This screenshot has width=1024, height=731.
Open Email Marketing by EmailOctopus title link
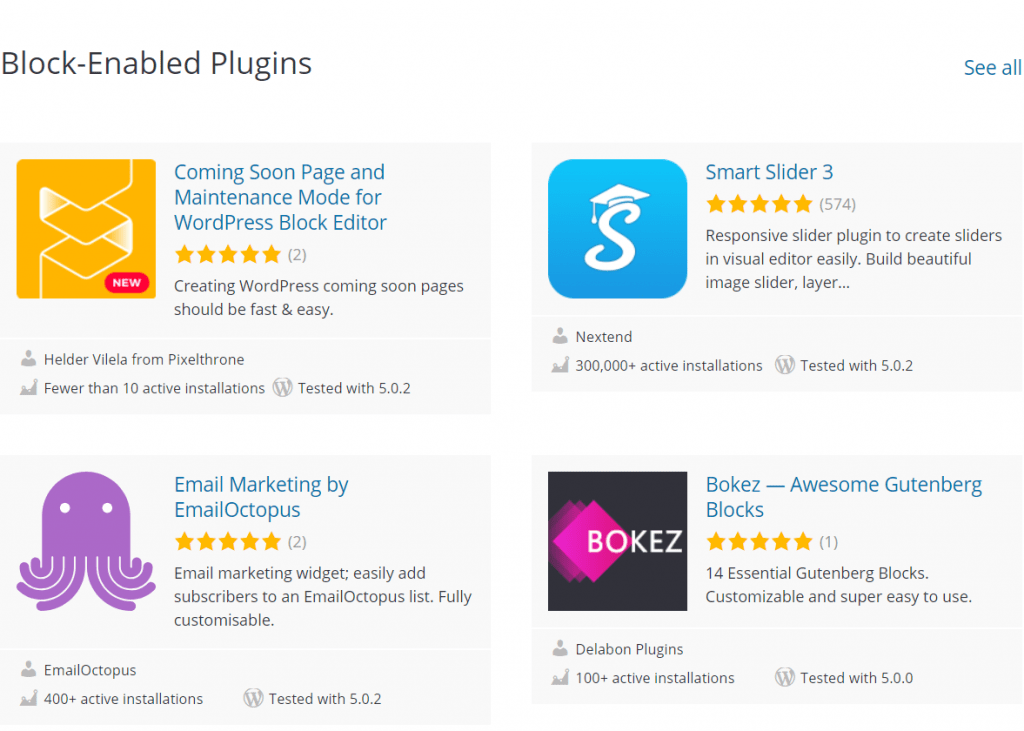pyautogui.click(x=261, y=497)
